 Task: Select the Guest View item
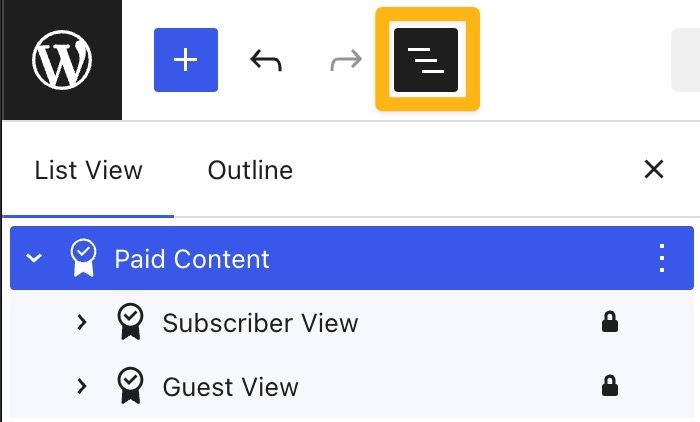click(230, 387)
